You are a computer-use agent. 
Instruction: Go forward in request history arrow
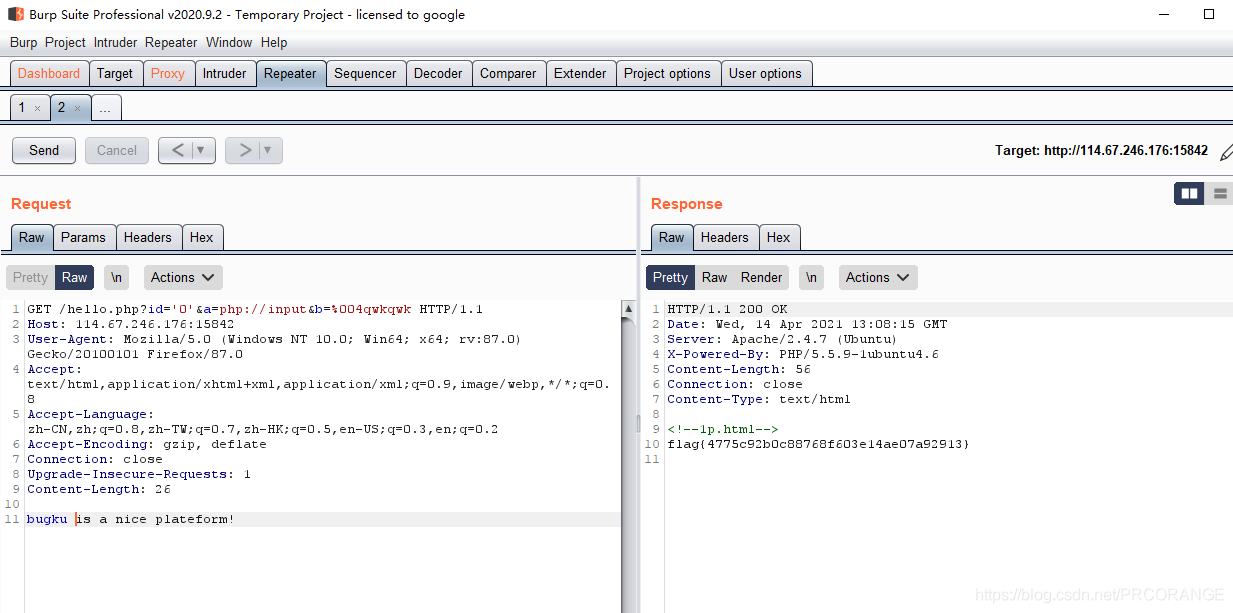244,150
